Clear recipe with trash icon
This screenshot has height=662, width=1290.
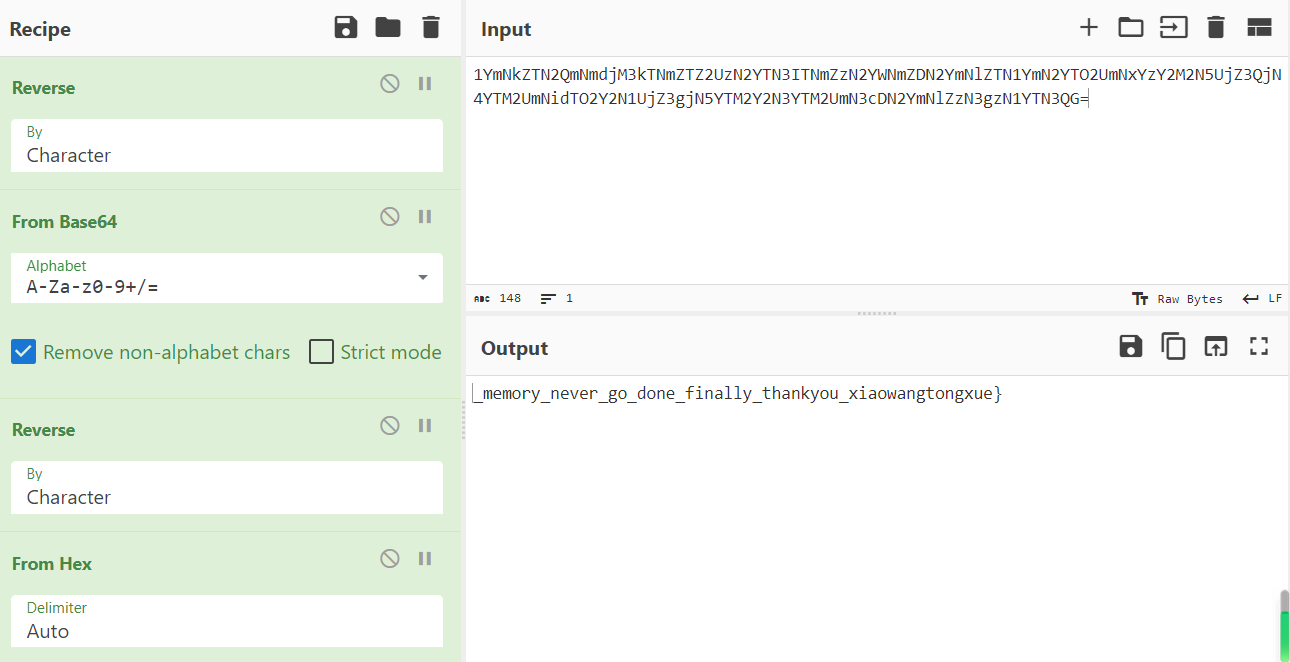[x=431, y=28]
